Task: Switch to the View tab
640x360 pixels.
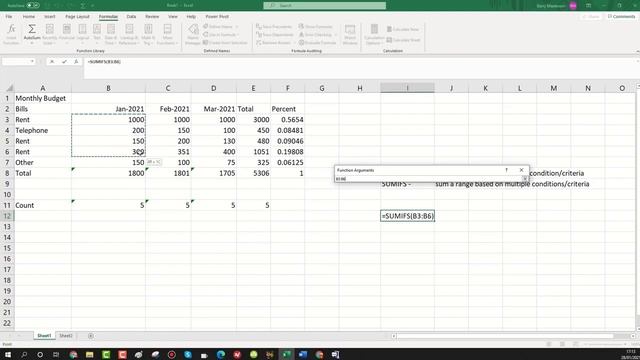Action: 173,16
